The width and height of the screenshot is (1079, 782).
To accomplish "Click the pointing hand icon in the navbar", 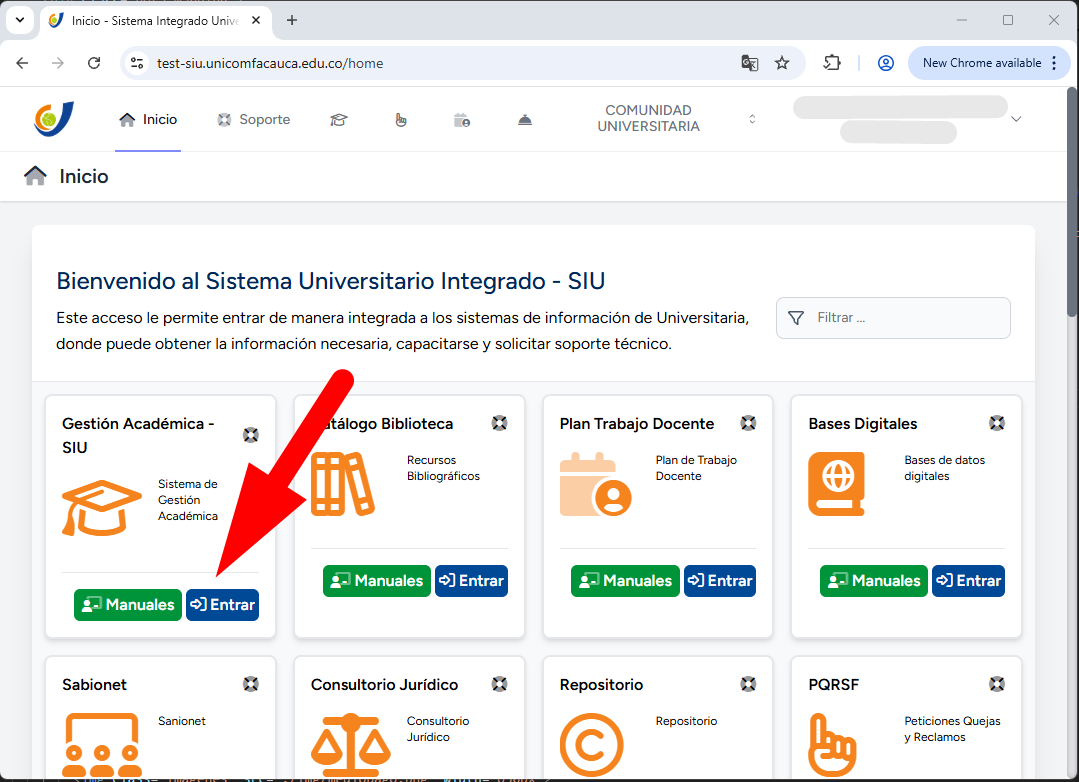I will coord(401,118).
